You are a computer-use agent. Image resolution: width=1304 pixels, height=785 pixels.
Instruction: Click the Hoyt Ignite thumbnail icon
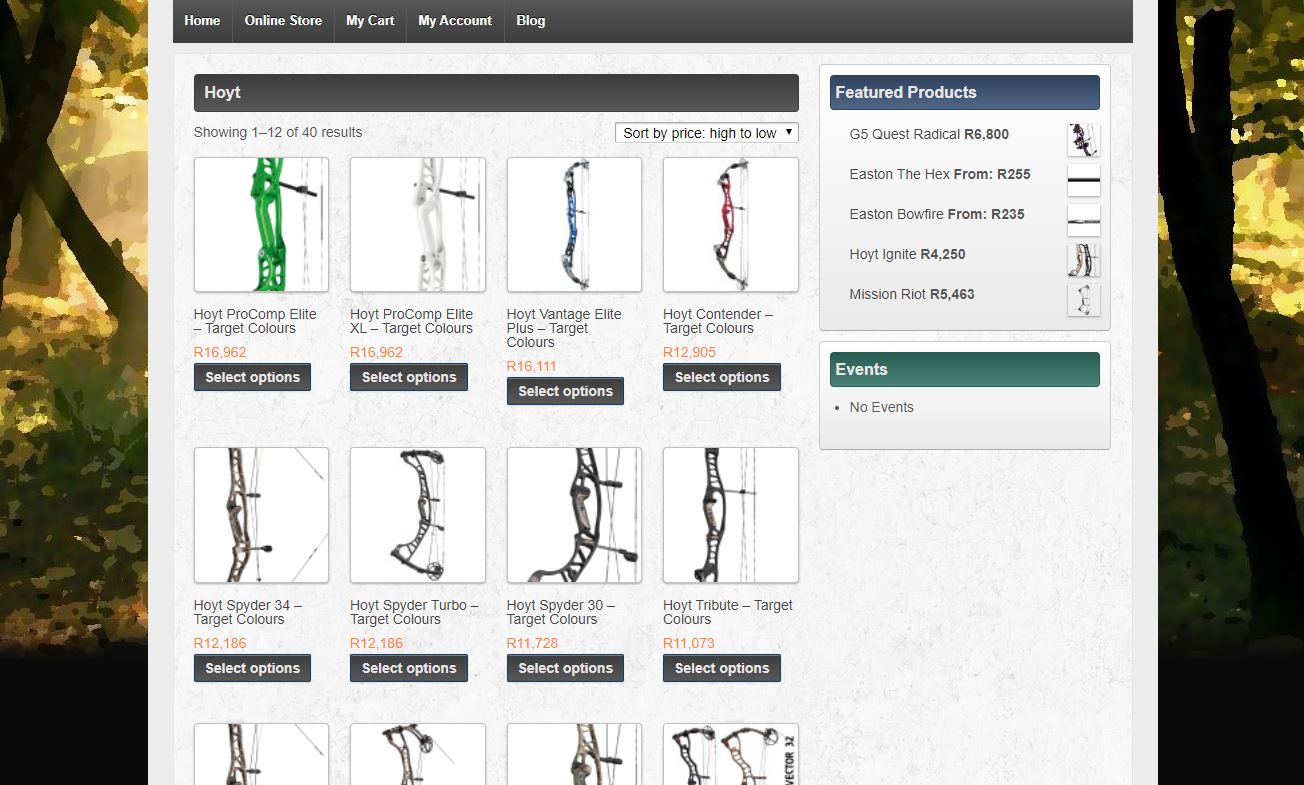[x=1083, y=260]
